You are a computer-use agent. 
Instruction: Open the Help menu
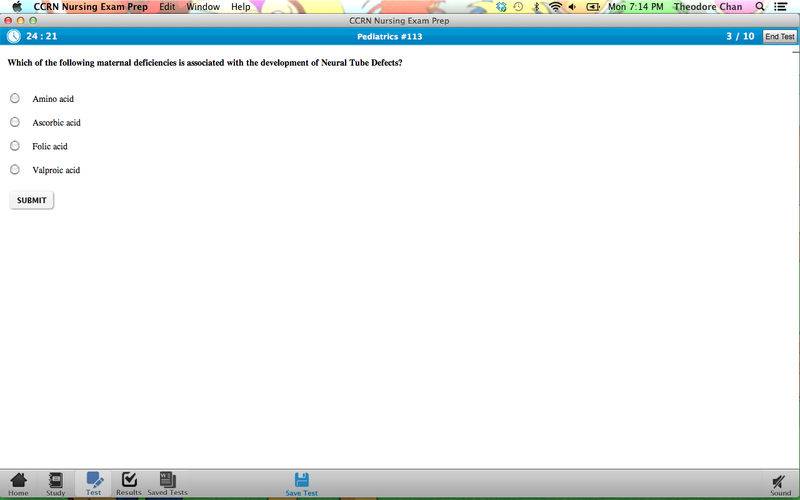click(x=240, y=7)
